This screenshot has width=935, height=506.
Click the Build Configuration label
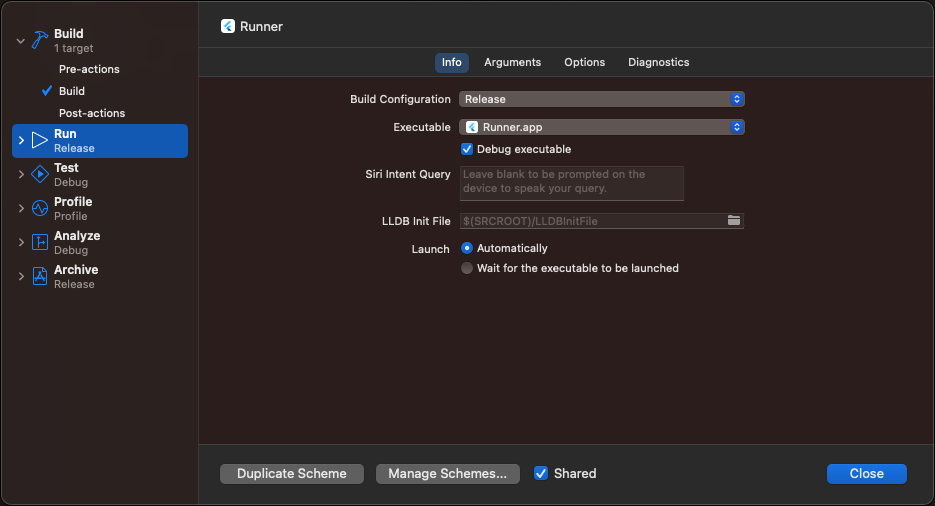pyautogui.click(x=400, y=99)
